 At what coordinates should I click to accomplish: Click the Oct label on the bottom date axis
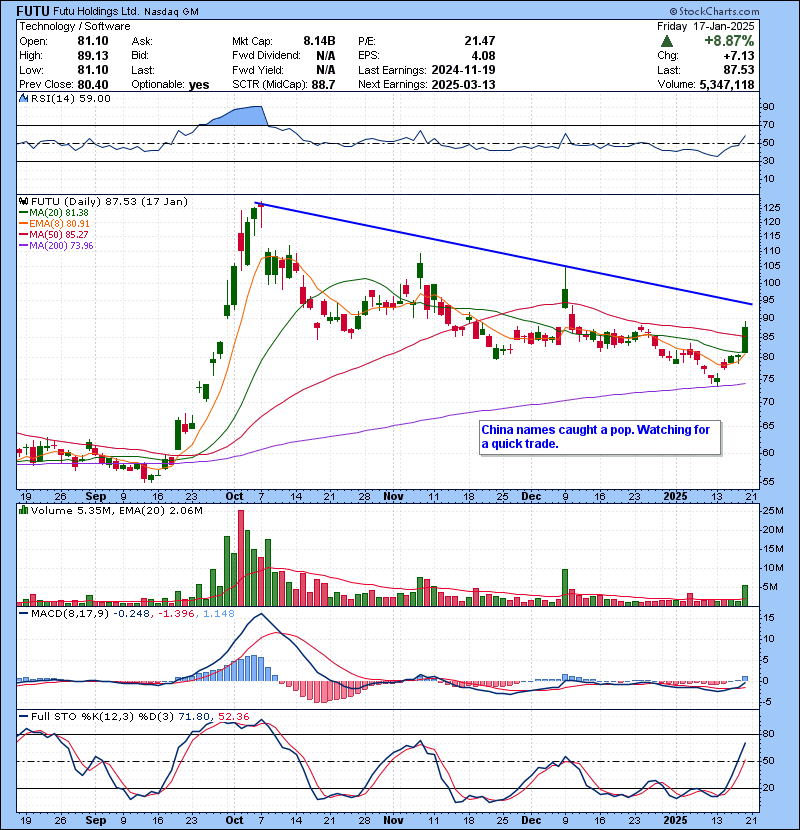(x=235, y=820)
